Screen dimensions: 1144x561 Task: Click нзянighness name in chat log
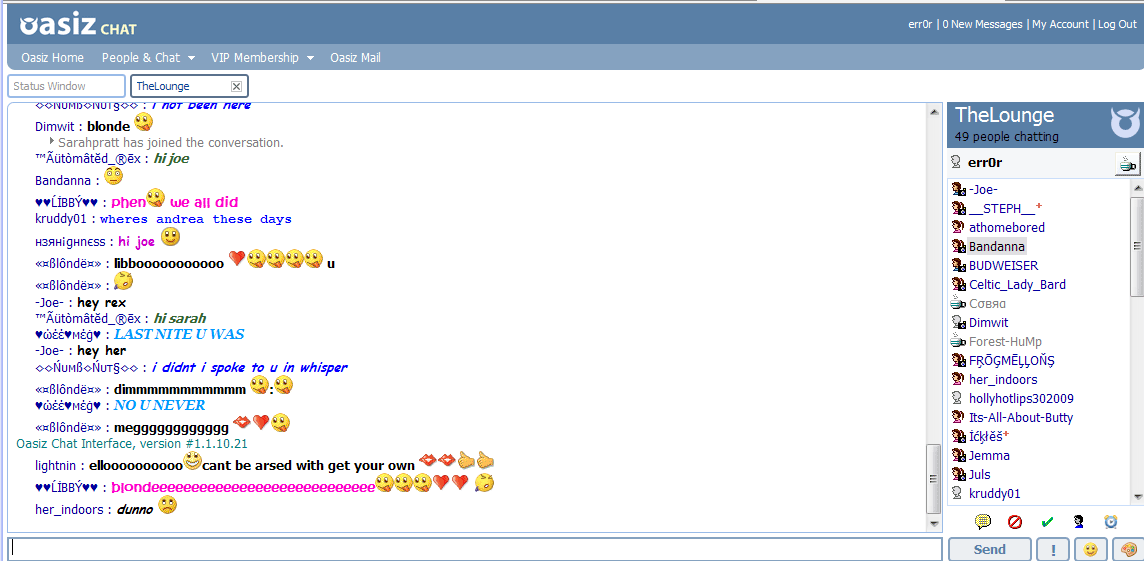tap(71, 241)
